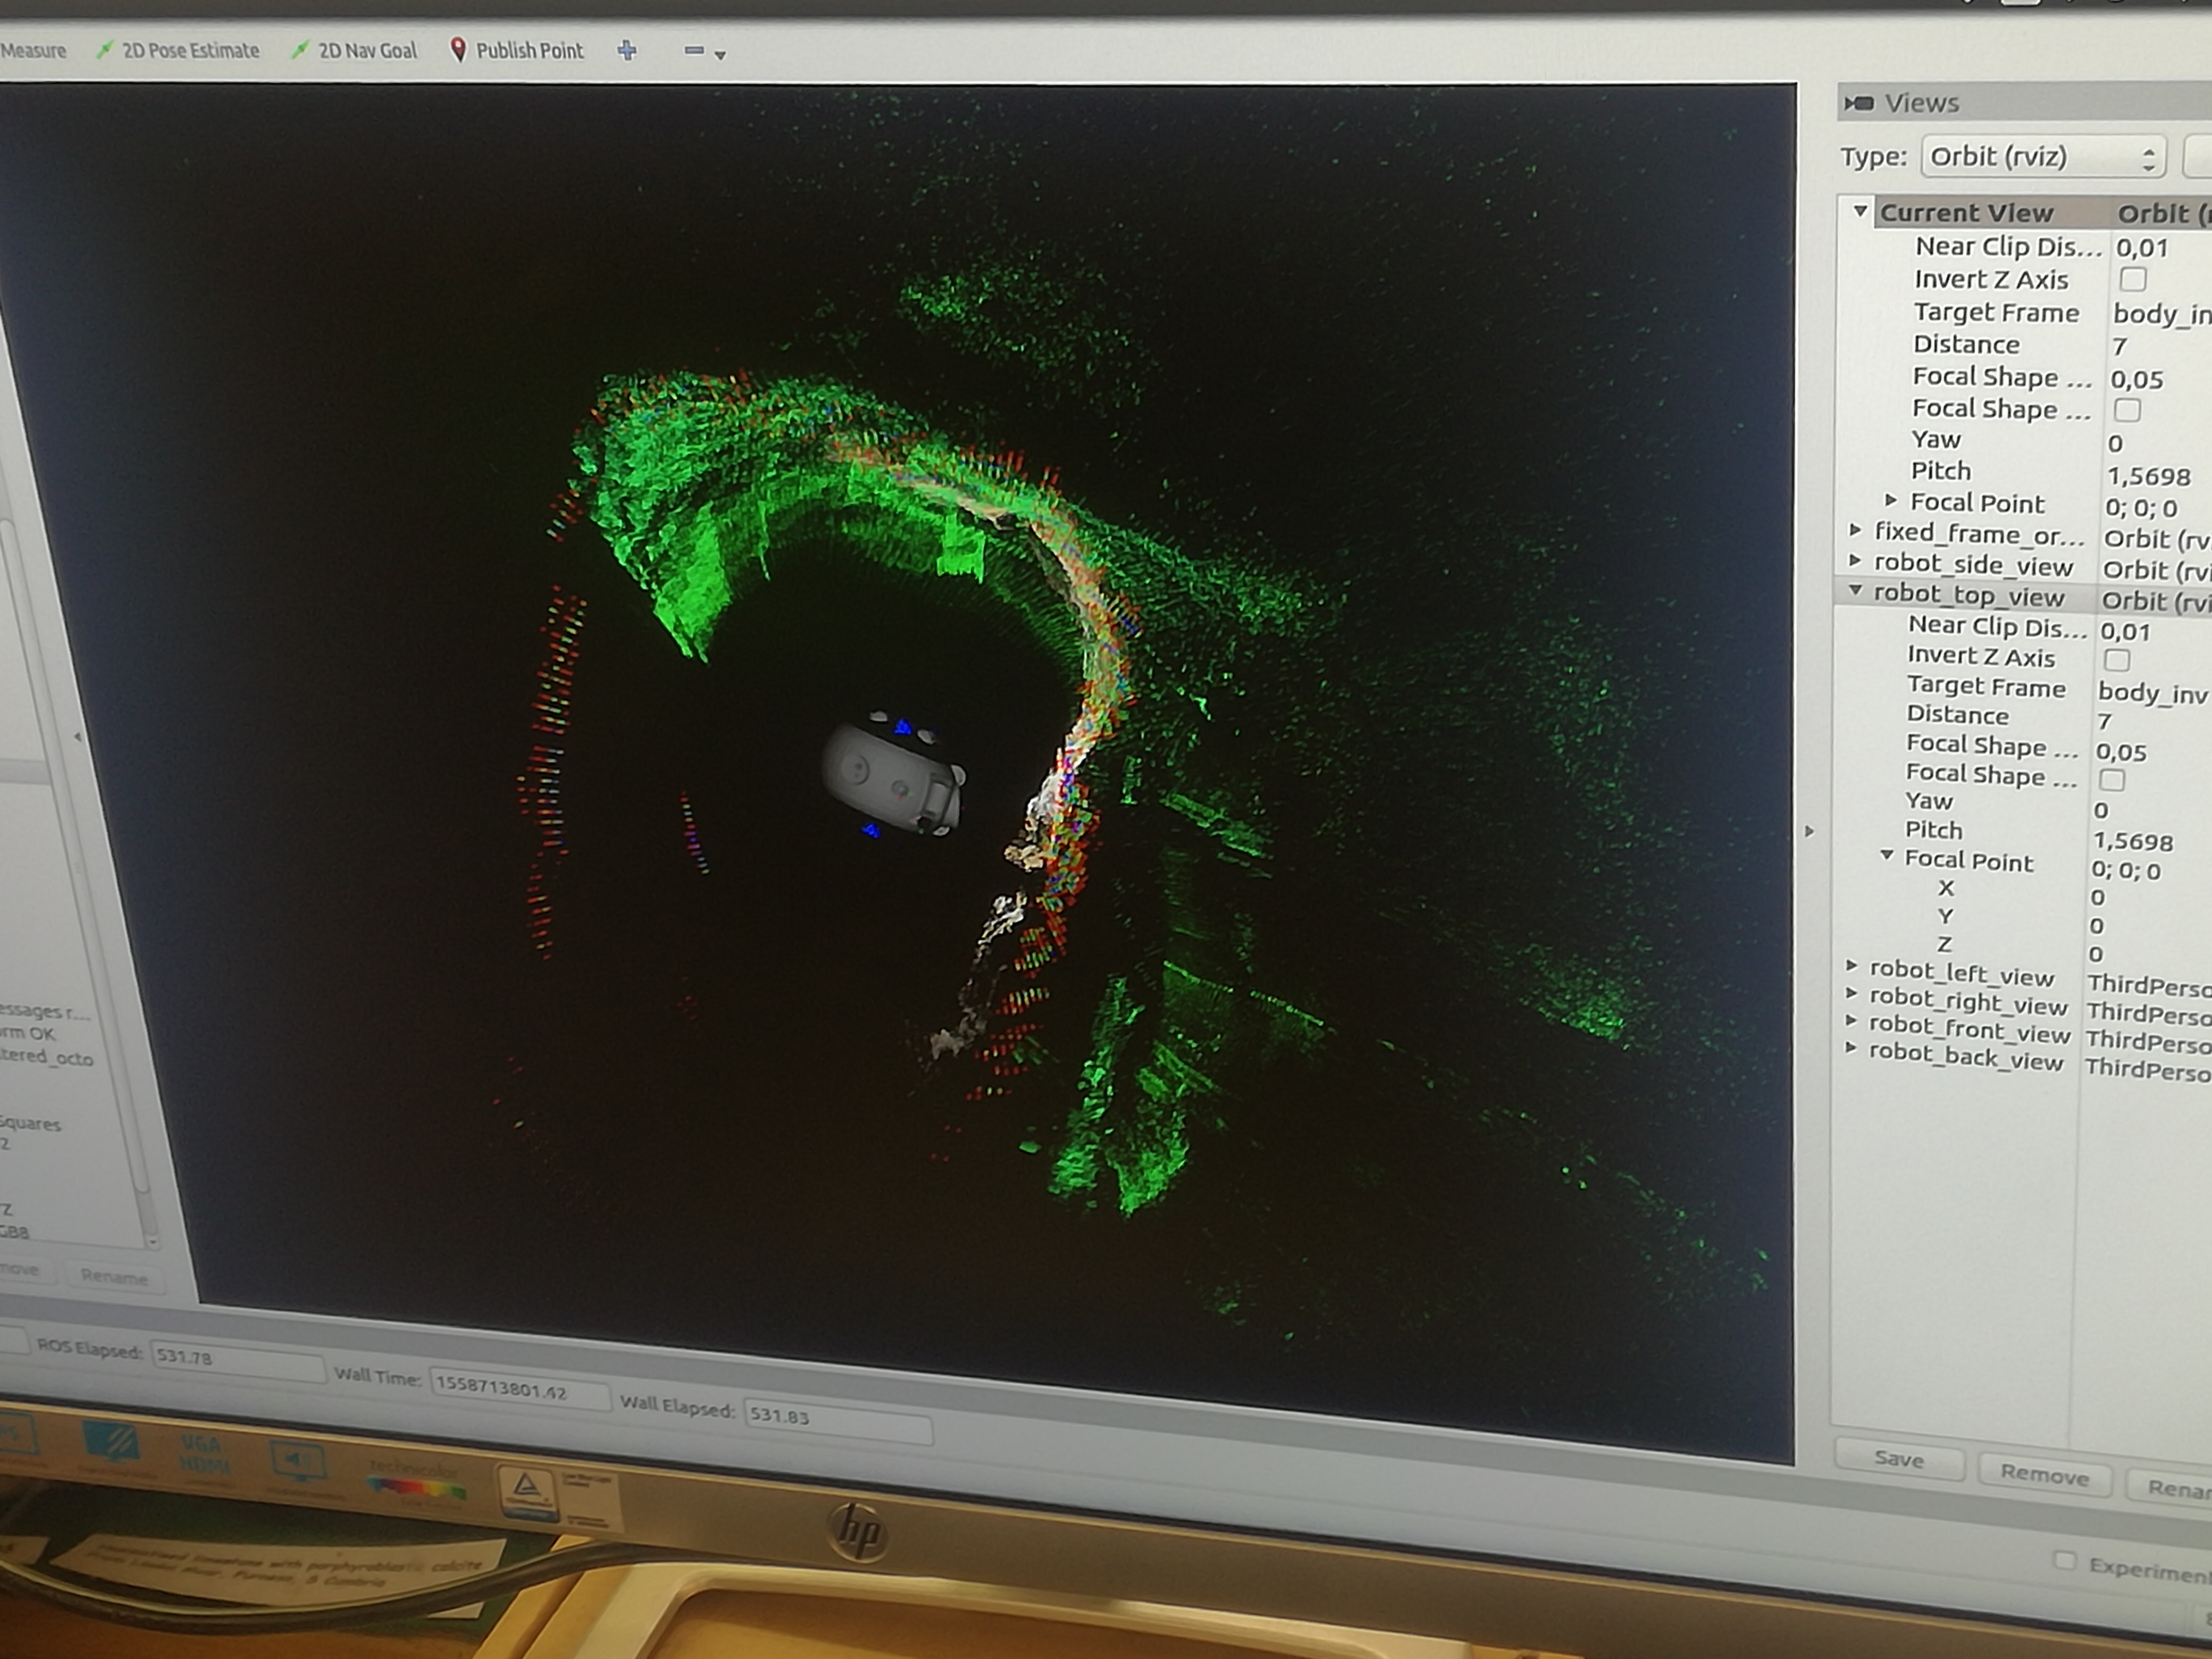Select the robot_left_view saved view

(1961, 975)
